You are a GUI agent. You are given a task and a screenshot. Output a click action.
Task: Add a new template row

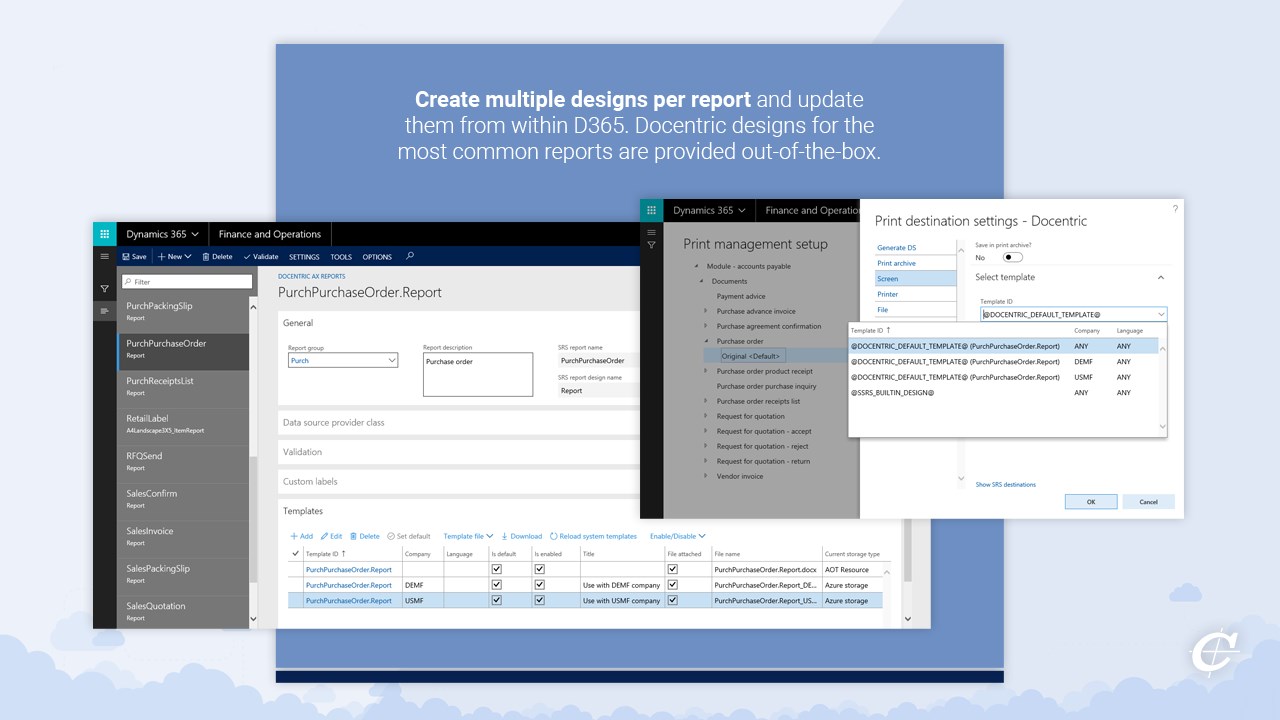301,536
